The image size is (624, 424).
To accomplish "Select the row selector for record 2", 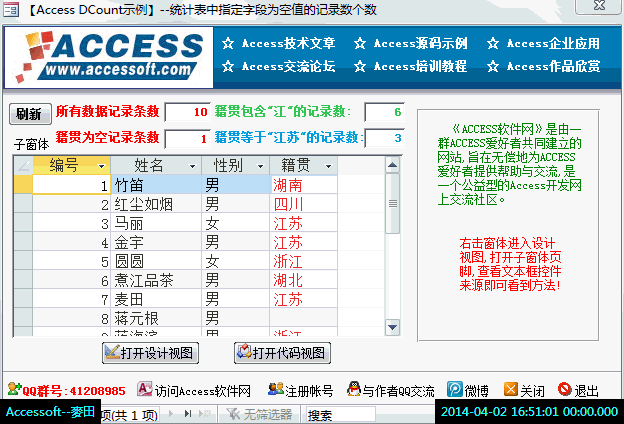I will pyautogui.click(x=23, y=204).
